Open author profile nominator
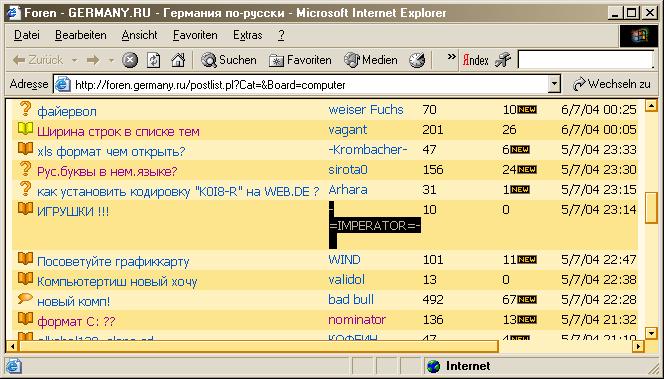 point(357,320)
